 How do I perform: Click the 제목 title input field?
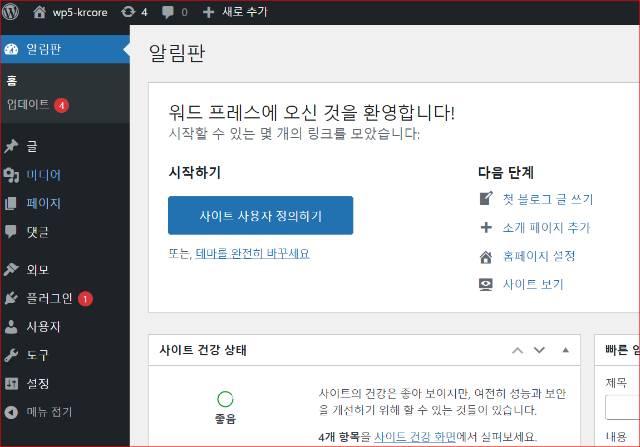622,407
